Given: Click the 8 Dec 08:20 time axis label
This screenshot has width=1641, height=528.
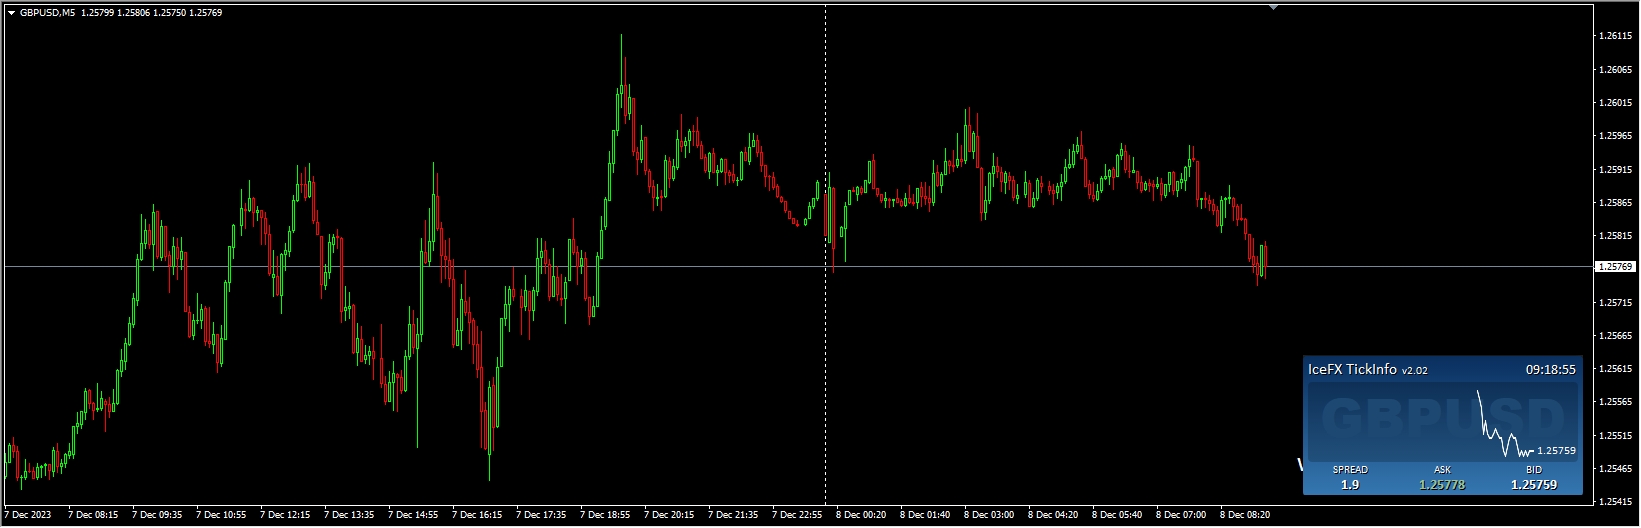Looking at the screenshot, I should 1245,516.
